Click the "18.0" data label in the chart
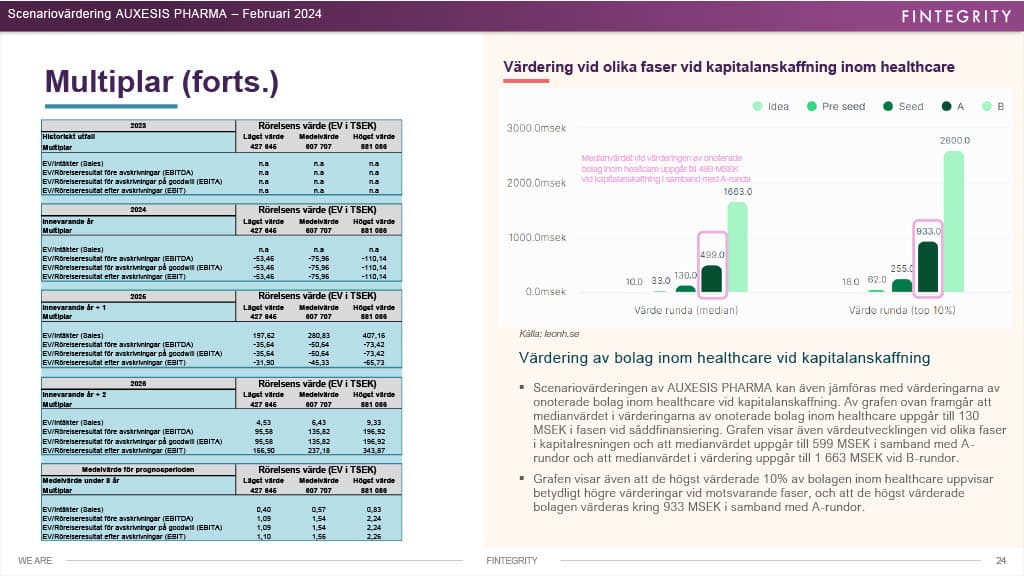Viewport: 1024px width, 576px height. 850,281
